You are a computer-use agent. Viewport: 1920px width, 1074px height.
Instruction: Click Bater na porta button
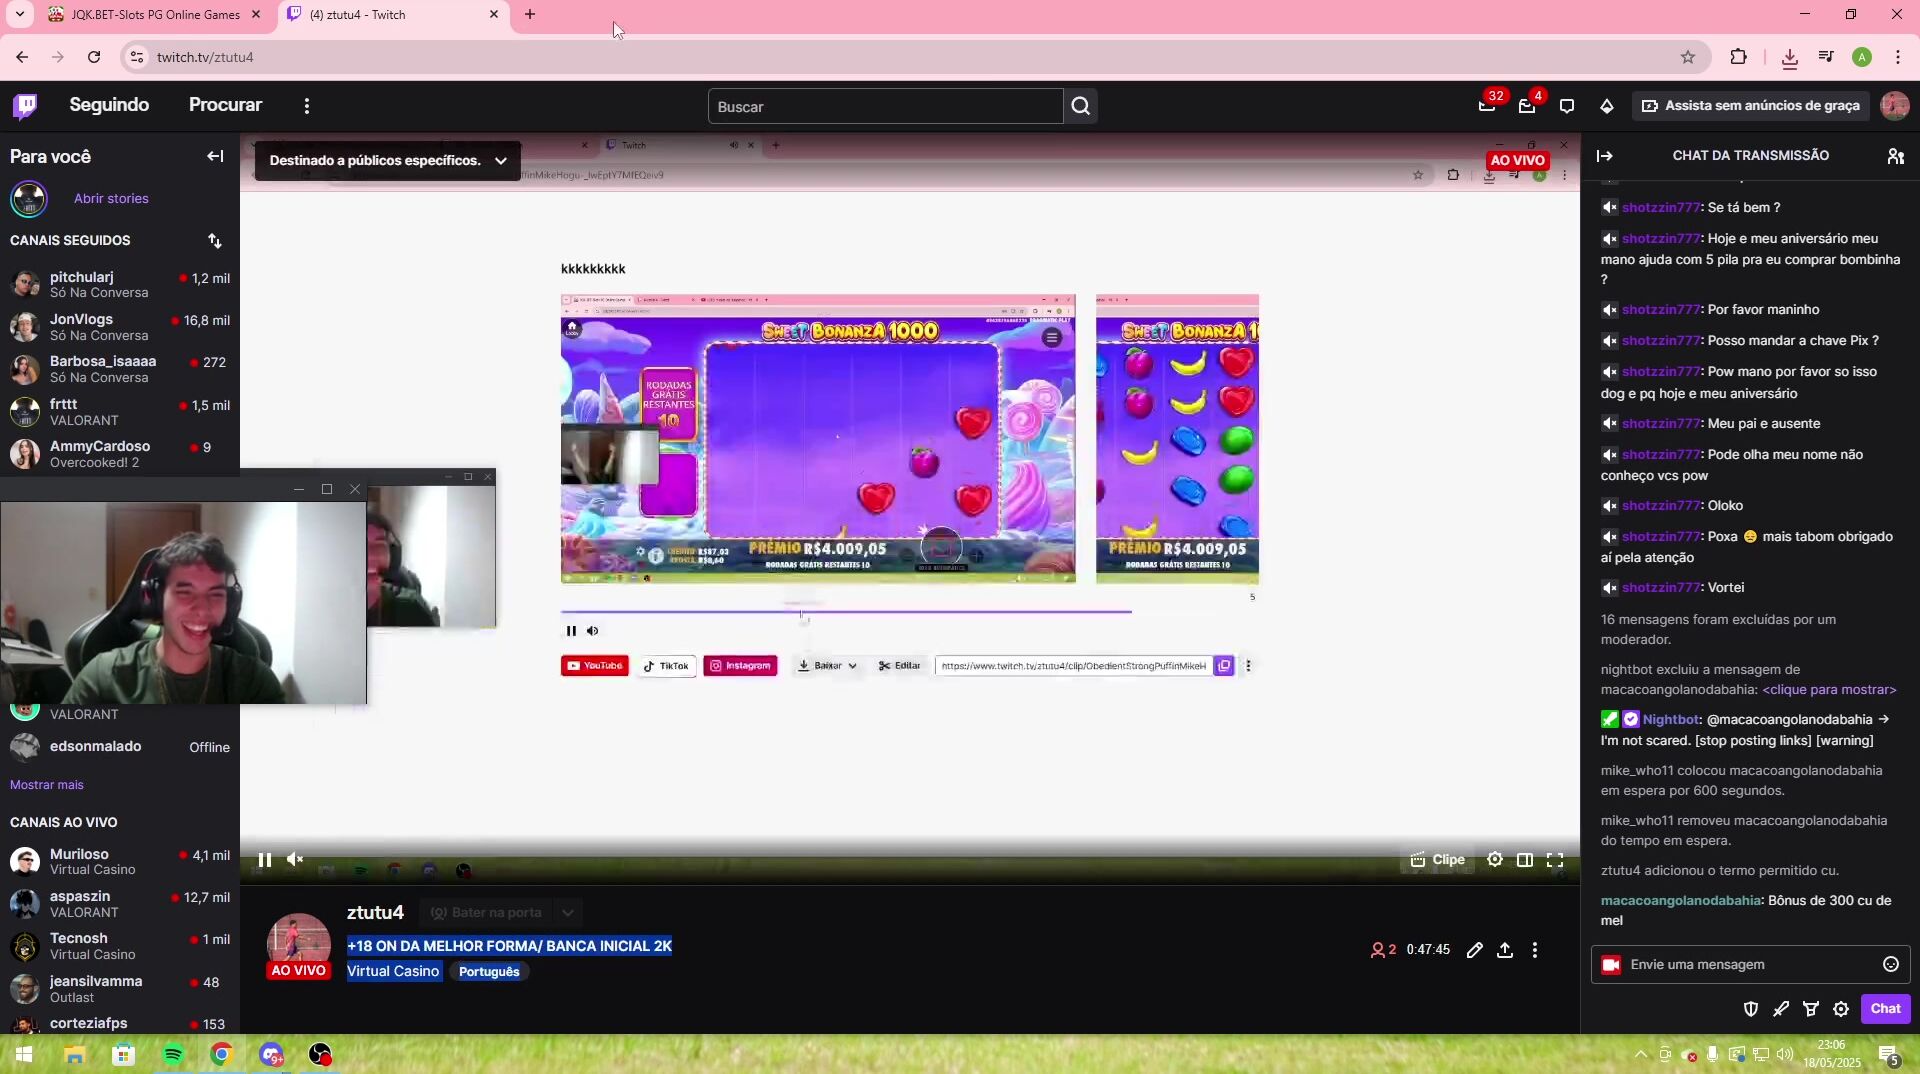pyautogui.click(x=486, y=913)
